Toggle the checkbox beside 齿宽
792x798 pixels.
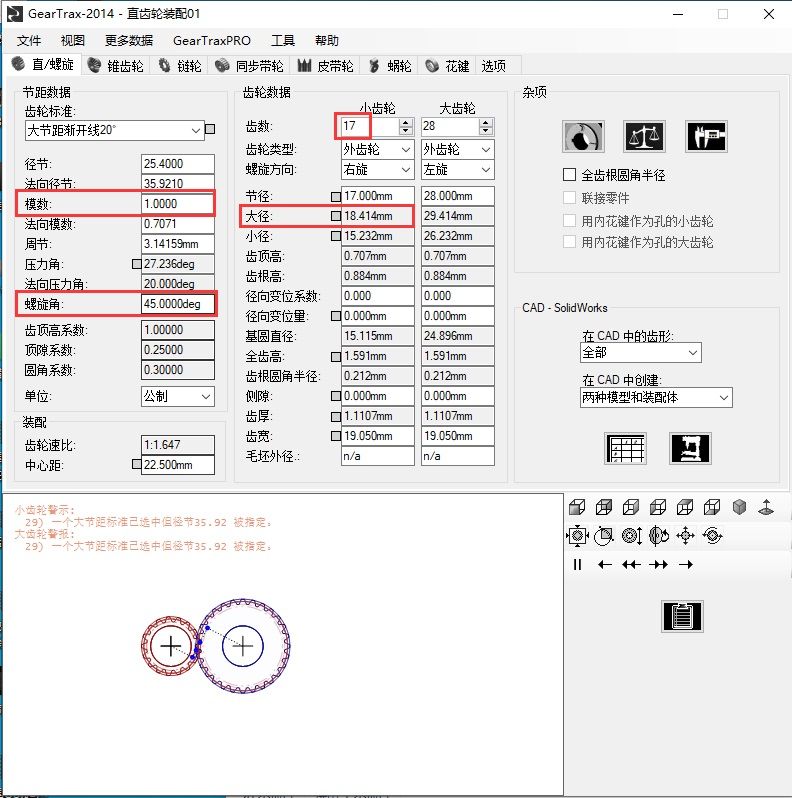coord(335,436)
